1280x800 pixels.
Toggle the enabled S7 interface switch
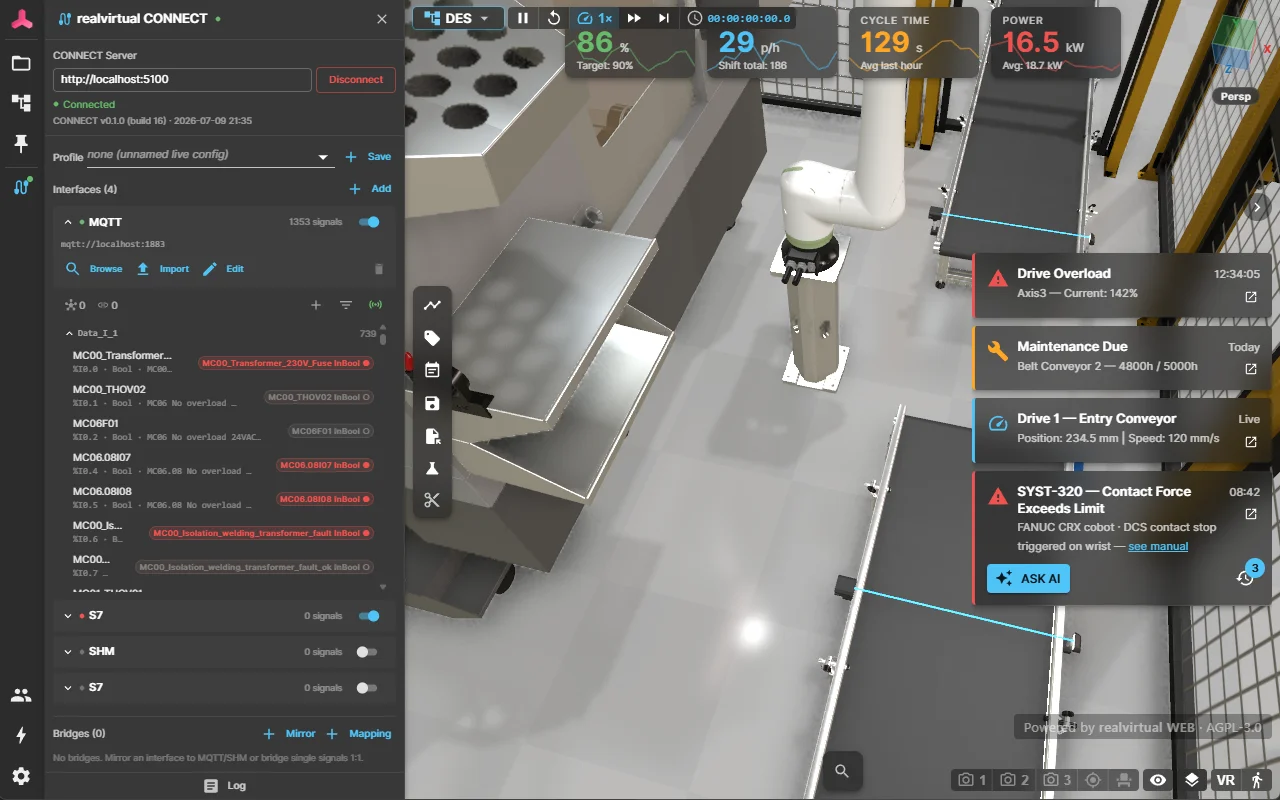point(369,616)
